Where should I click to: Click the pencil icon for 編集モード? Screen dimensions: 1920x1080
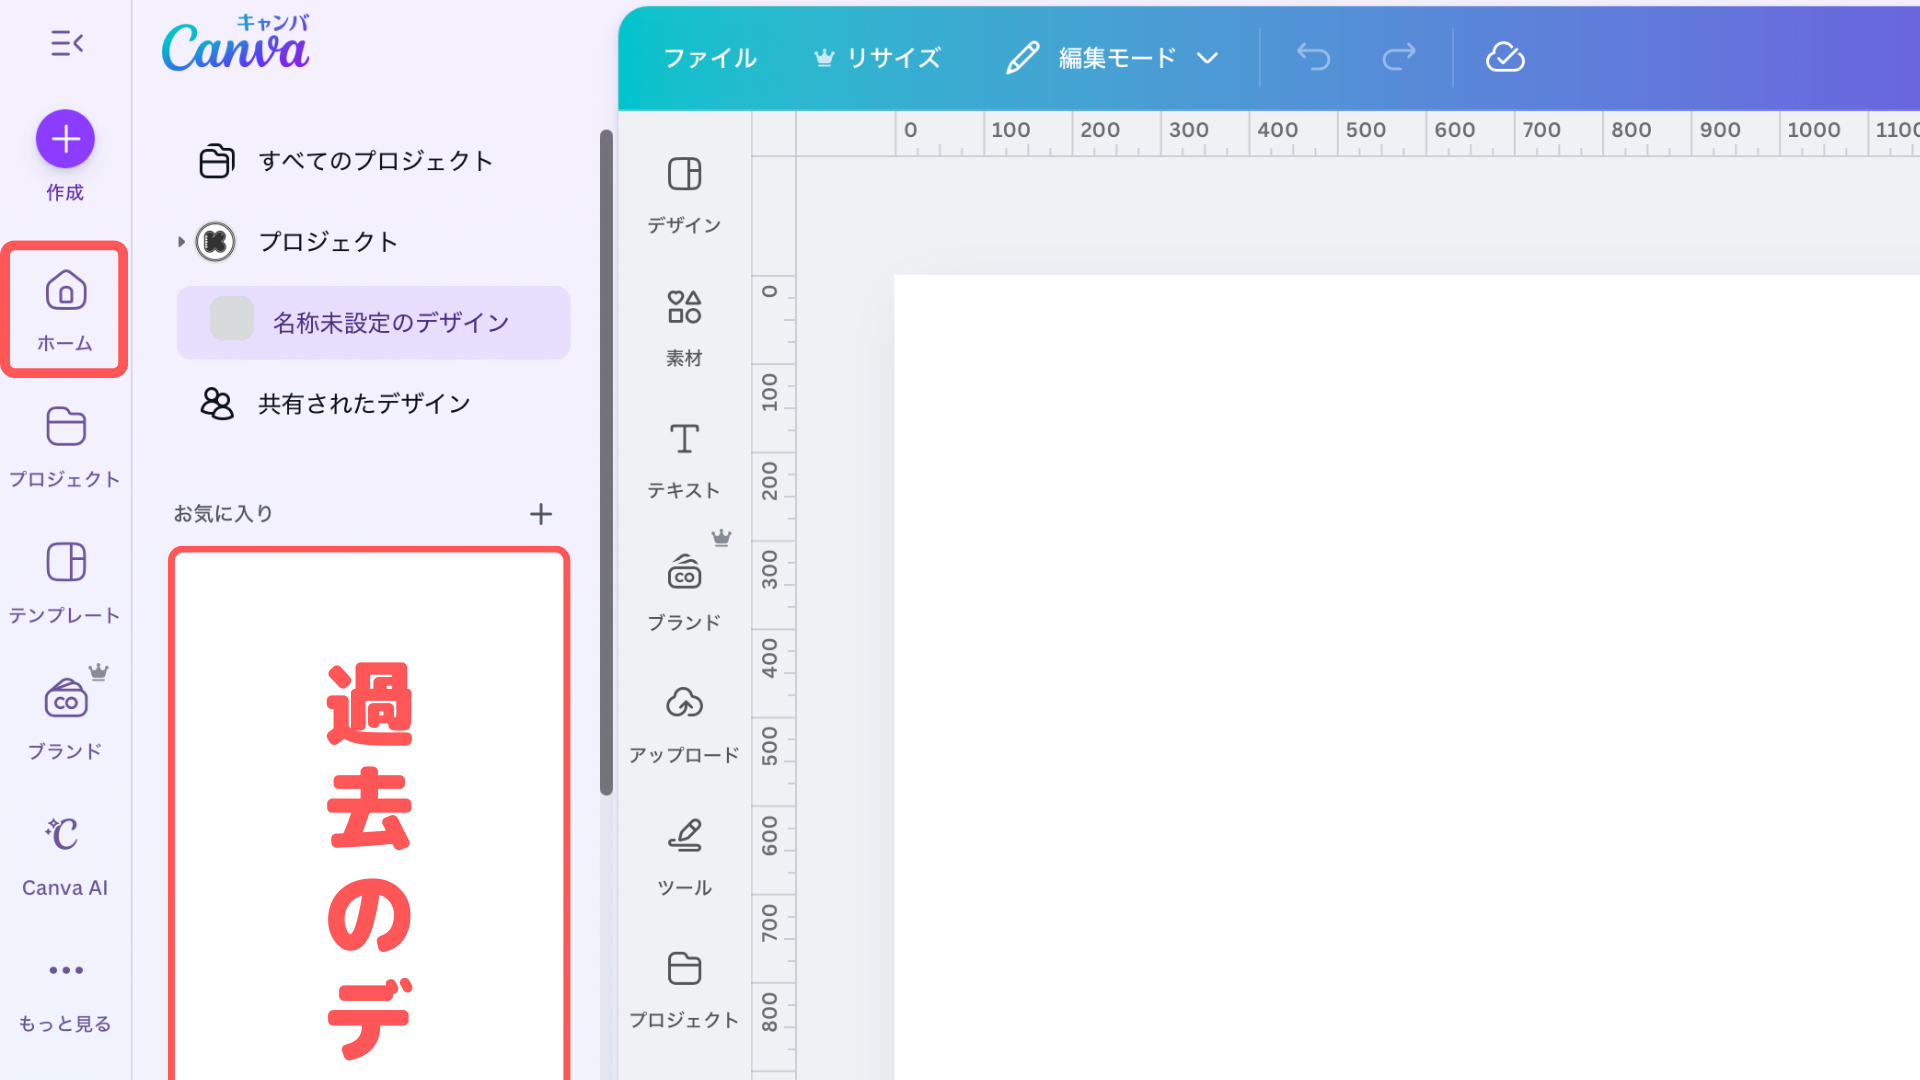pos(1022,57)
